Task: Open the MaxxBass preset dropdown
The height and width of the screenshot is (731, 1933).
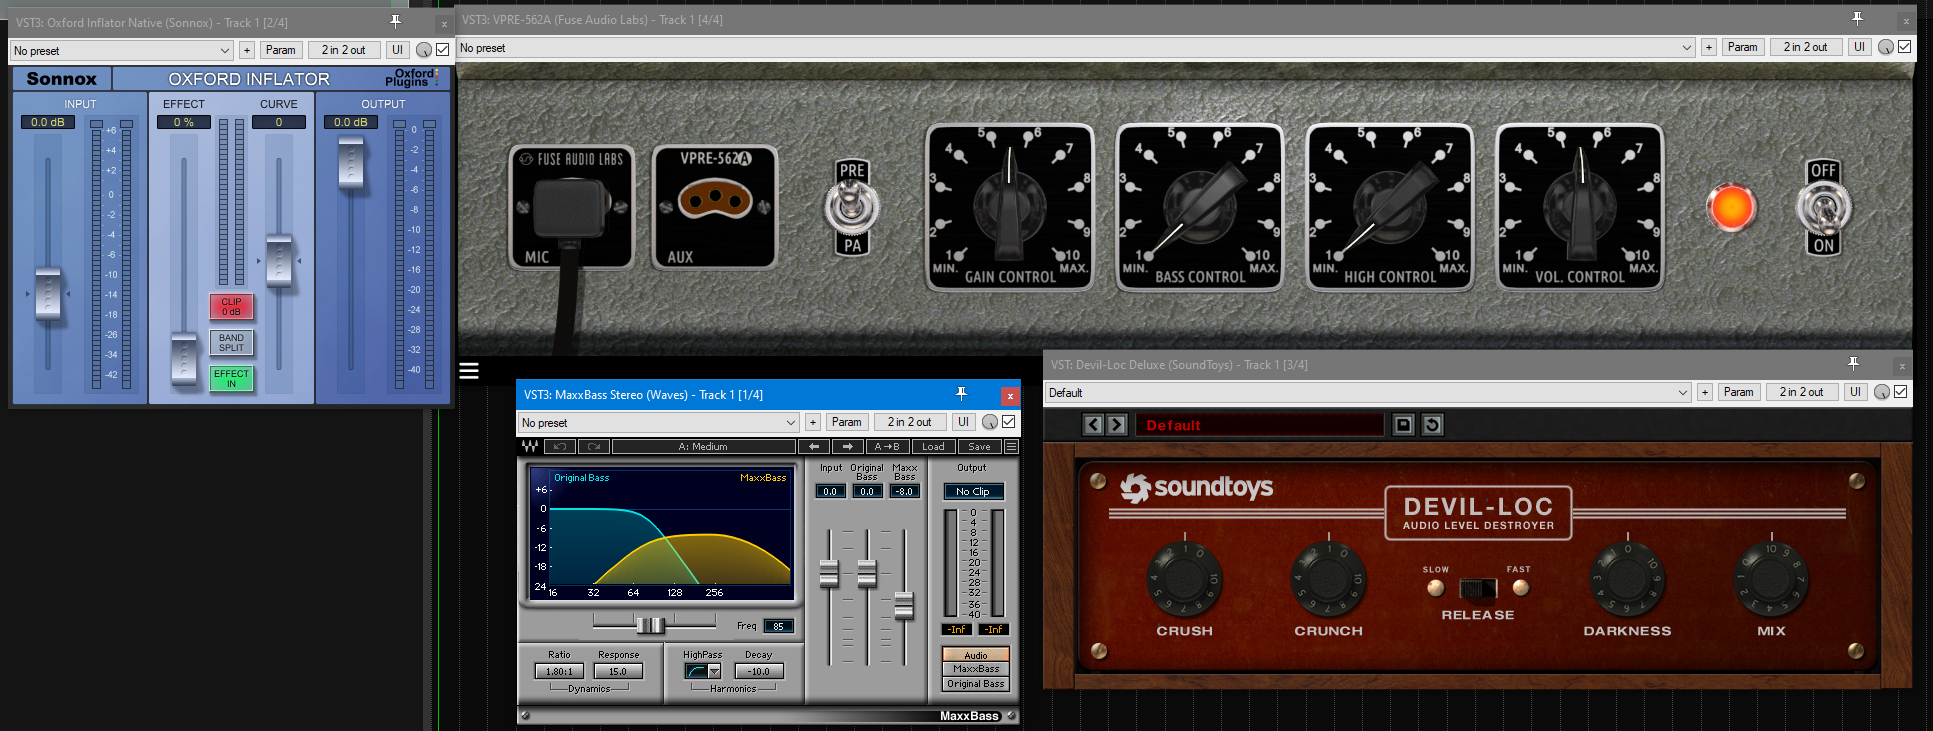Action: click(659, 422)
